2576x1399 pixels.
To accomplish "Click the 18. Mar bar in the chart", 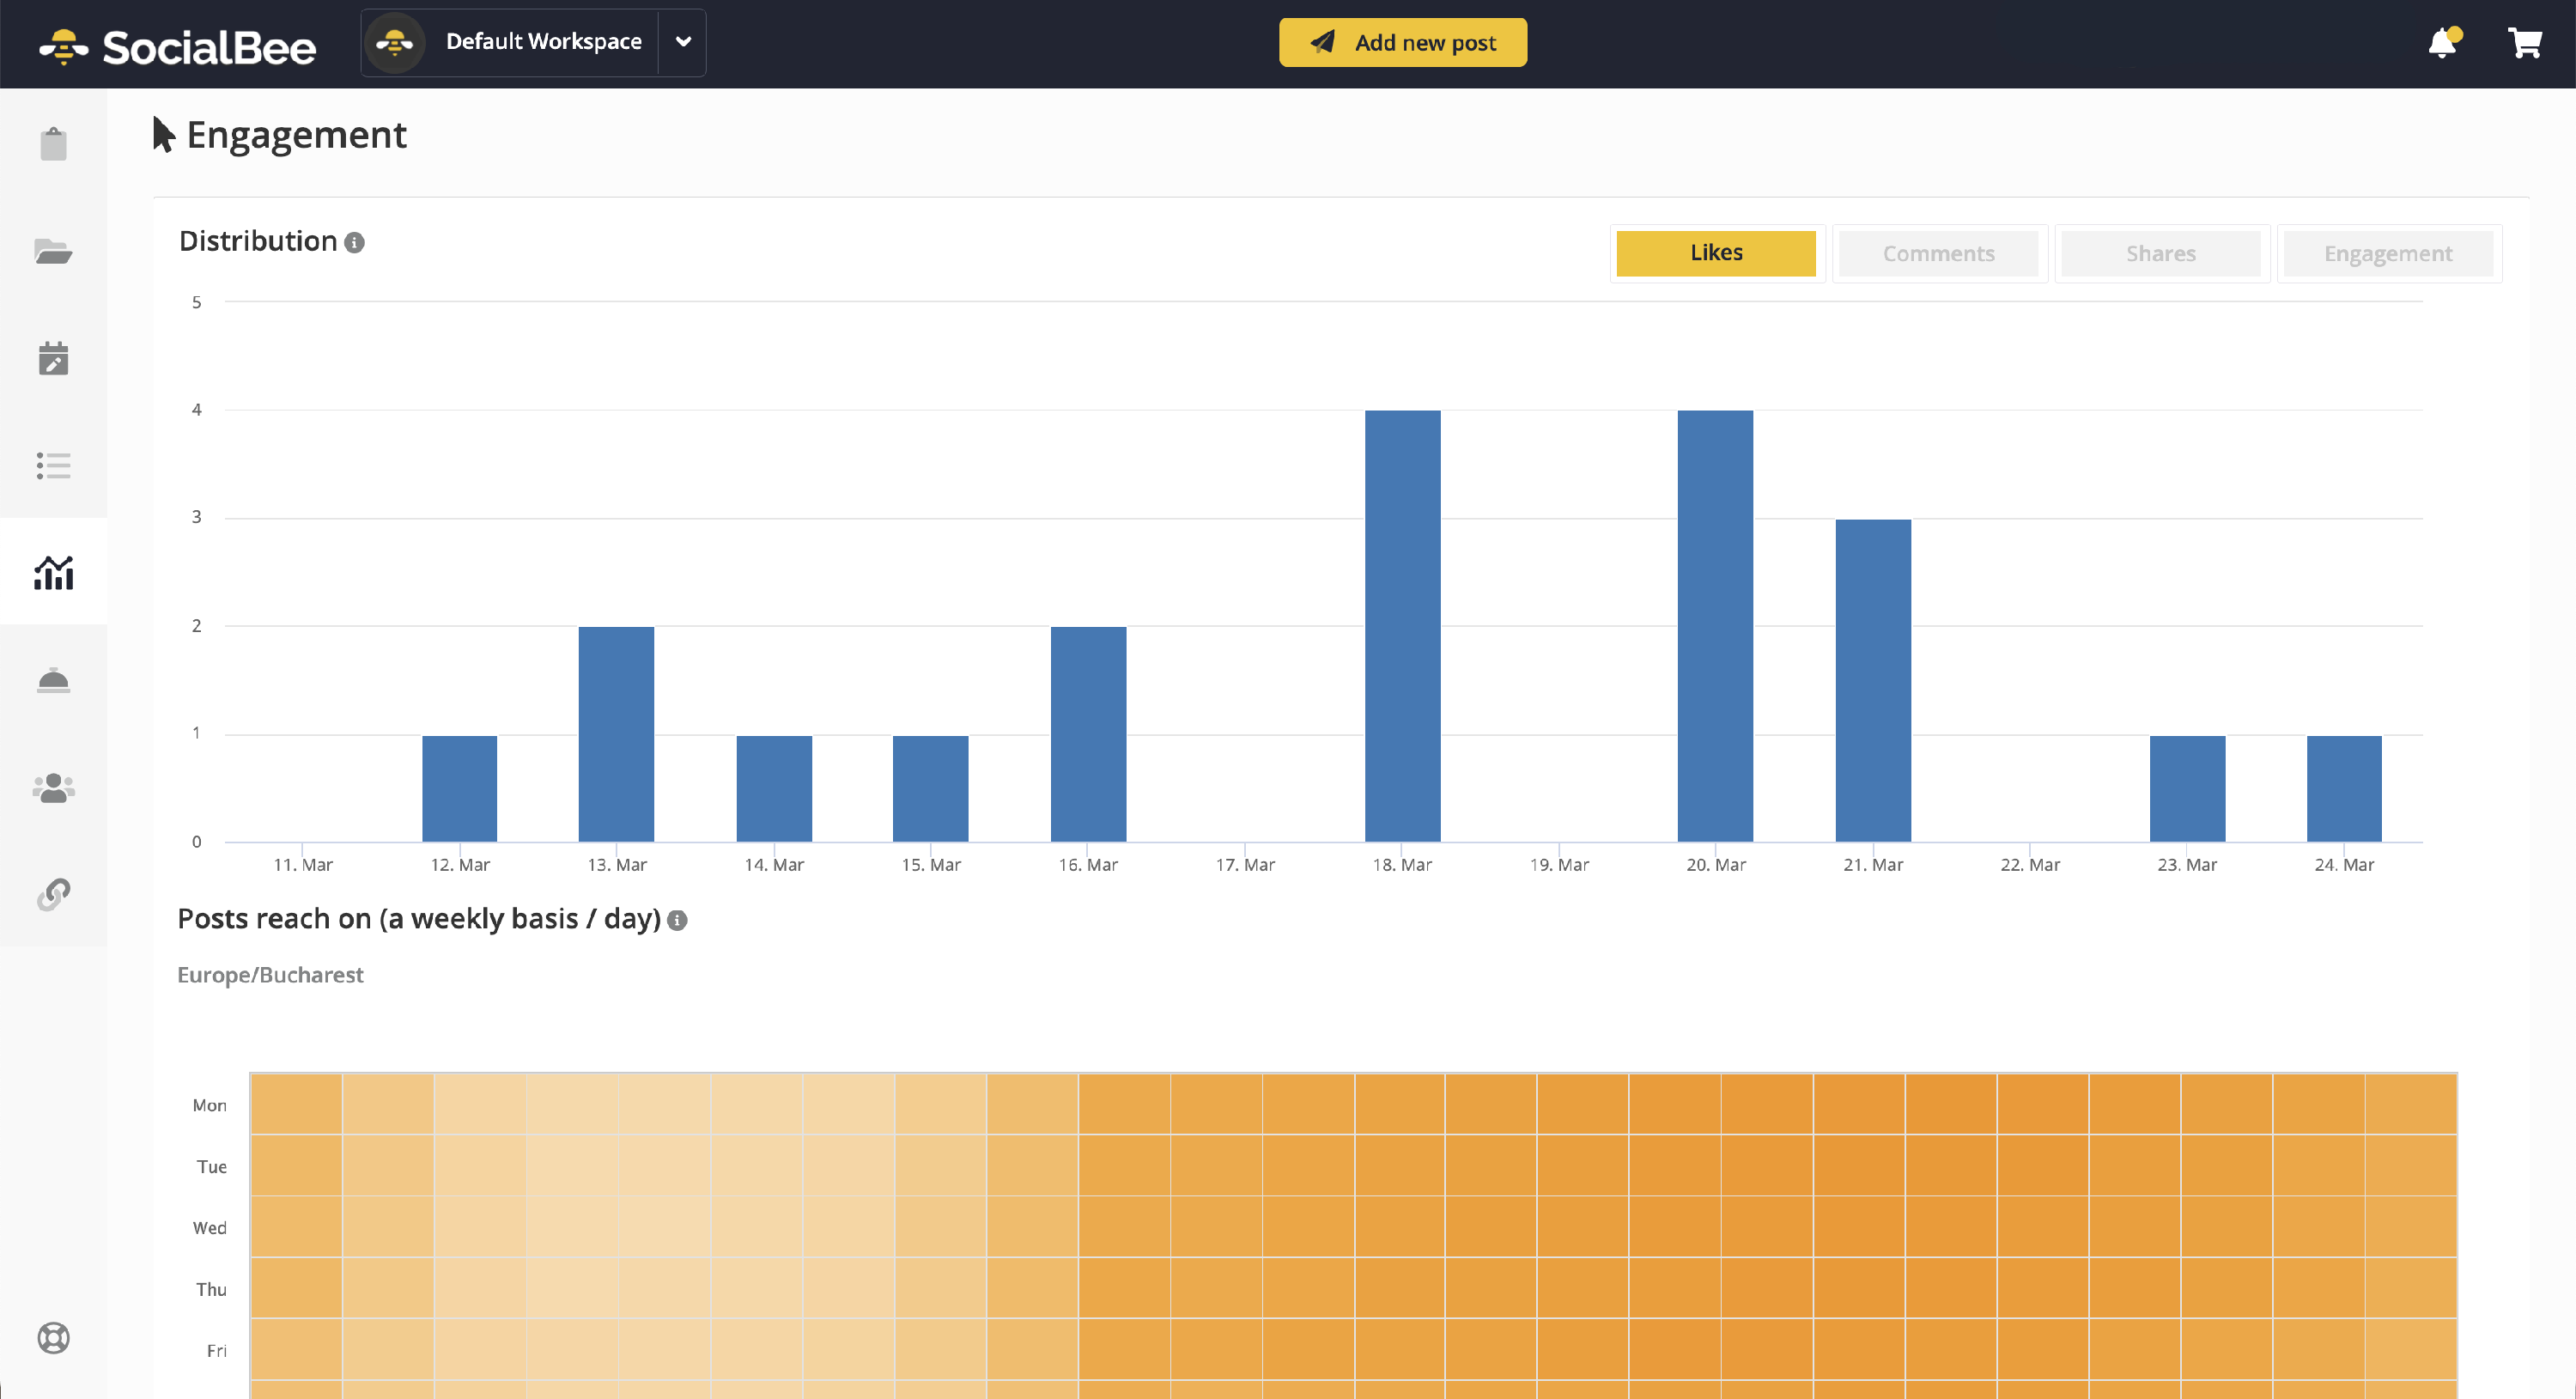I will point(1403,626).
